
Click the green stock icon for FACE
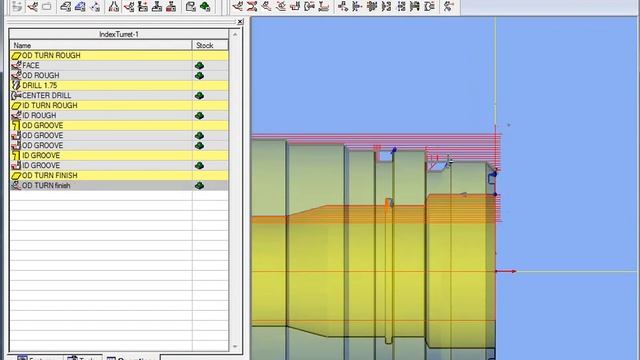199,65
